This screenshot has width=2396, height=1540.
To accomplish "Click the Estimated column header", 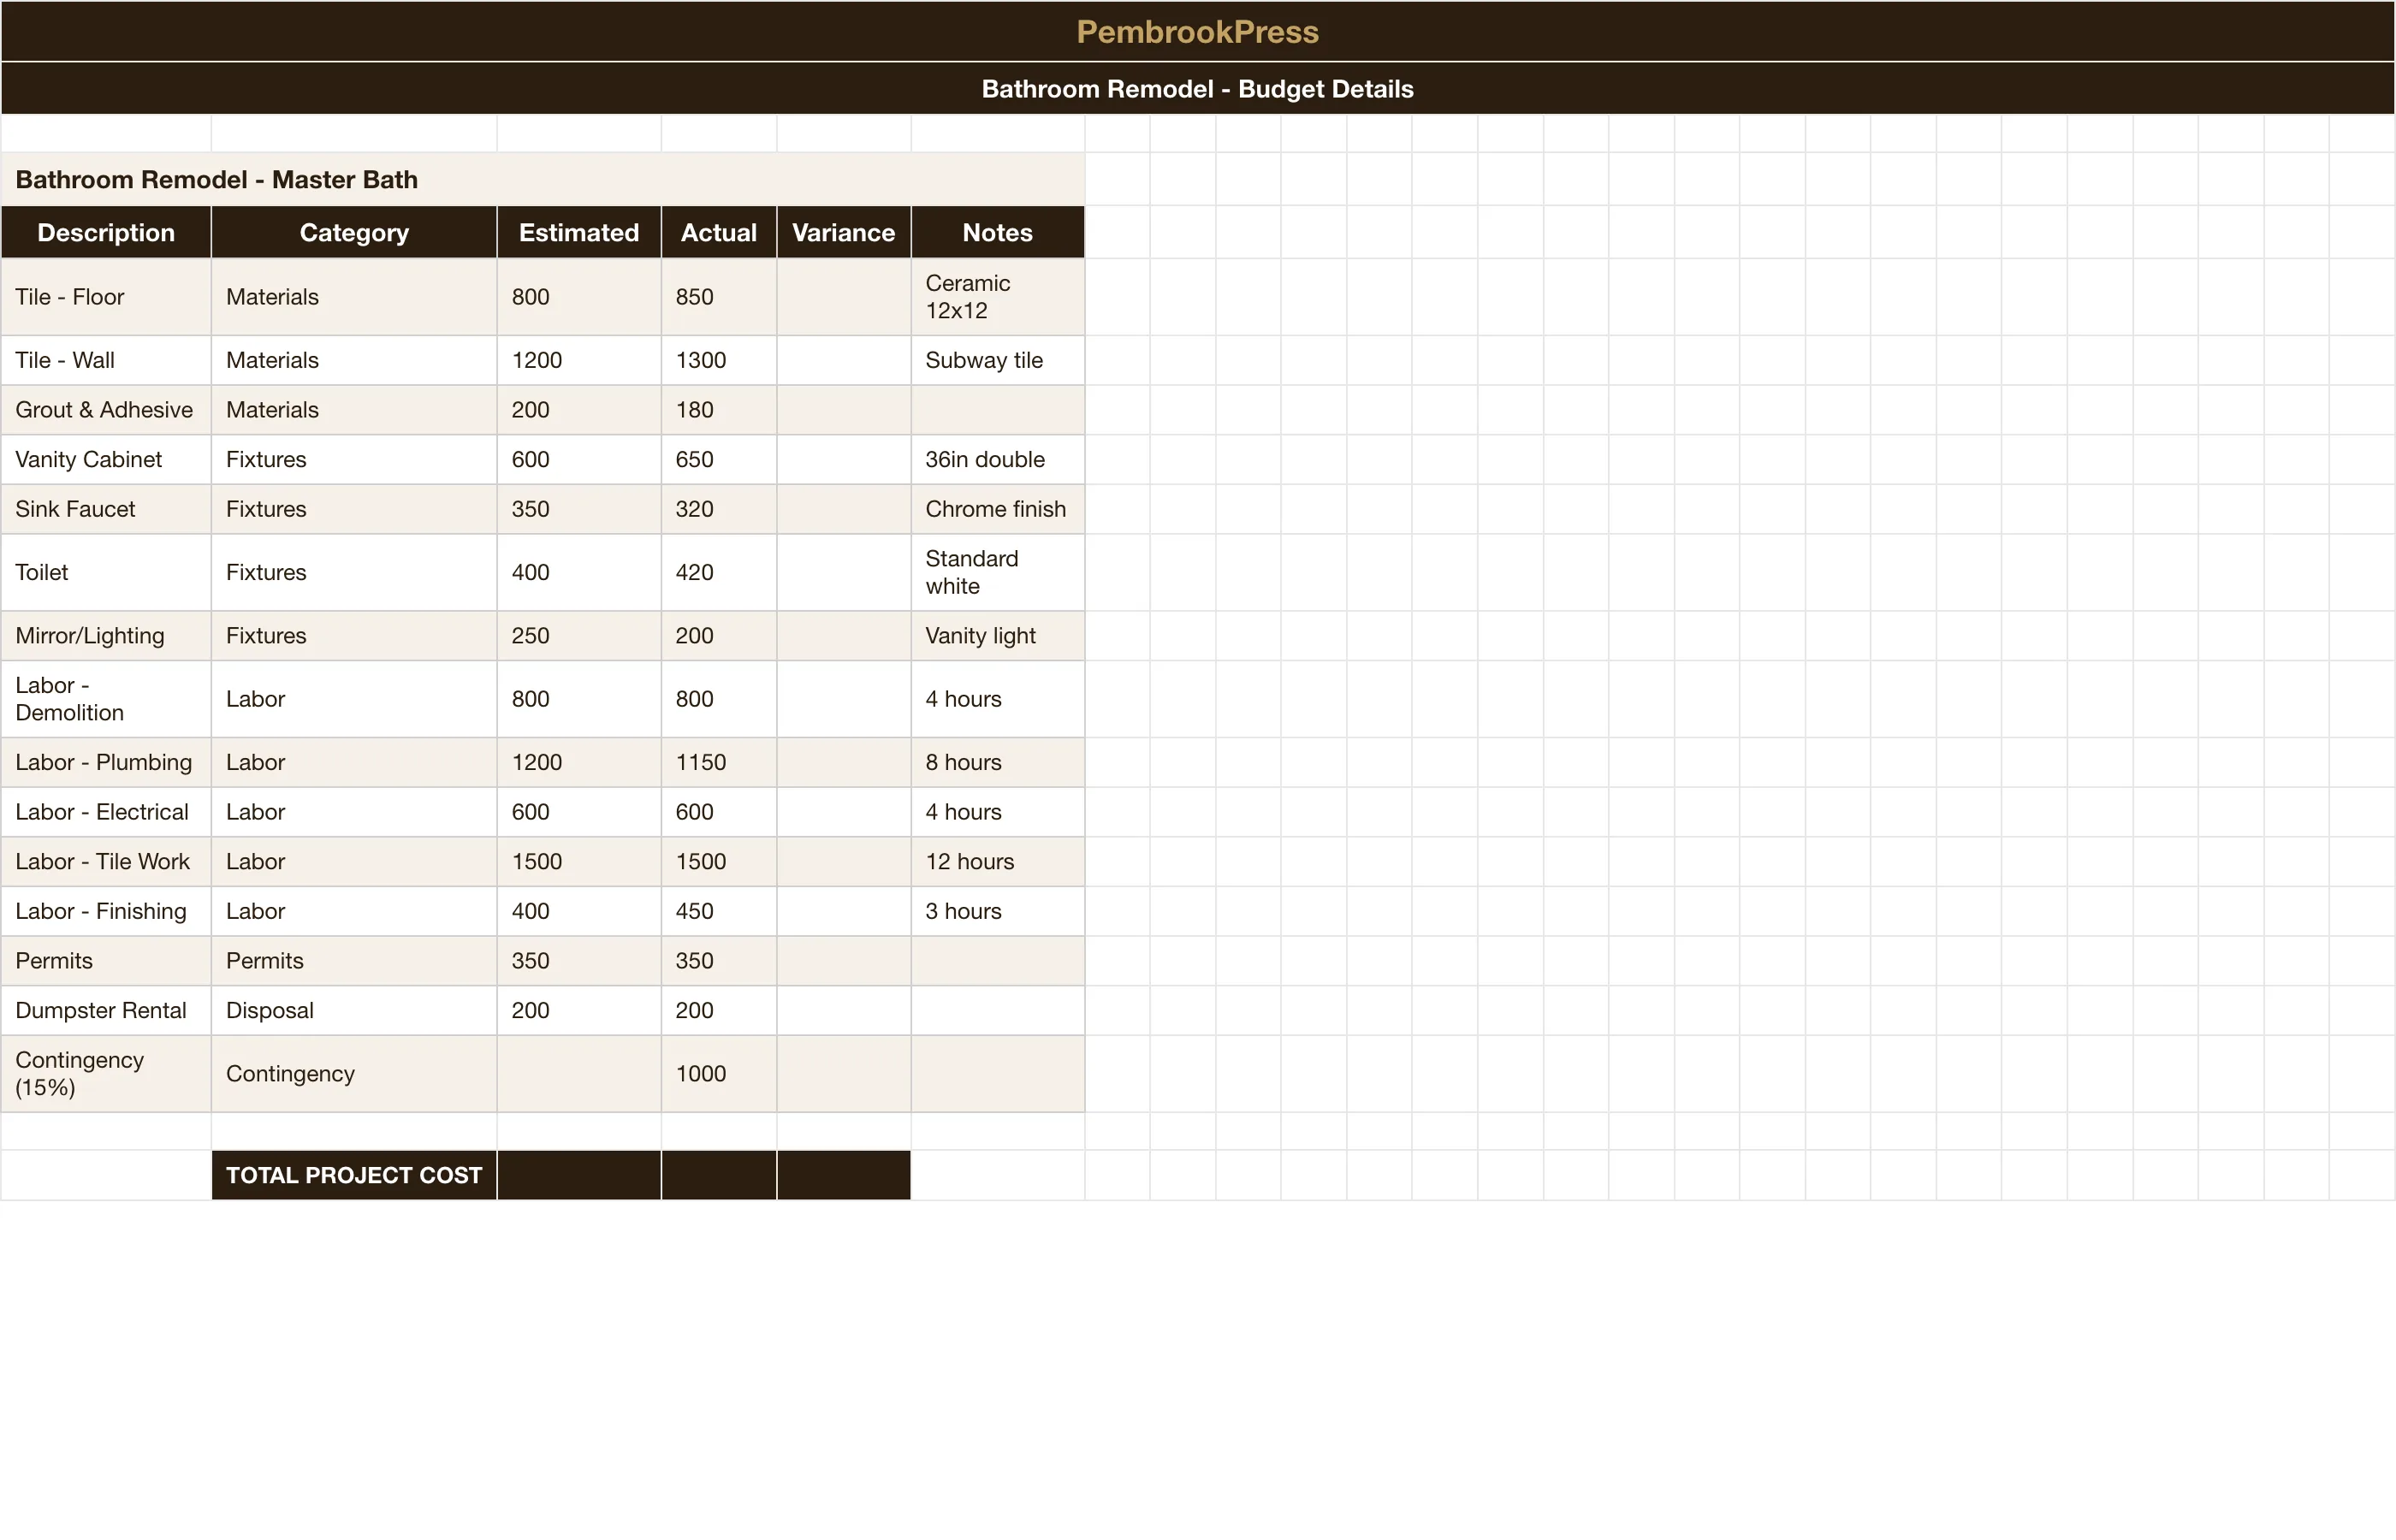I will (x=579, y=232).
